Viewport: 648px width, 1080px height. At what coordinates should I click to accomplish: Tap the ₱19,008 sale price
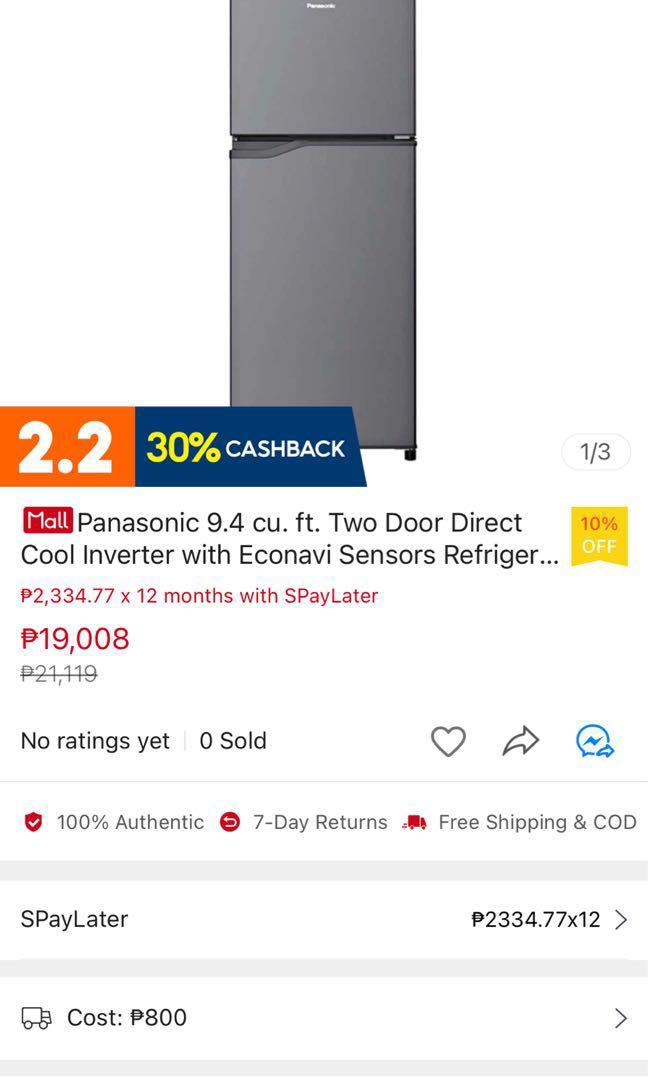[x=75, y=639]
